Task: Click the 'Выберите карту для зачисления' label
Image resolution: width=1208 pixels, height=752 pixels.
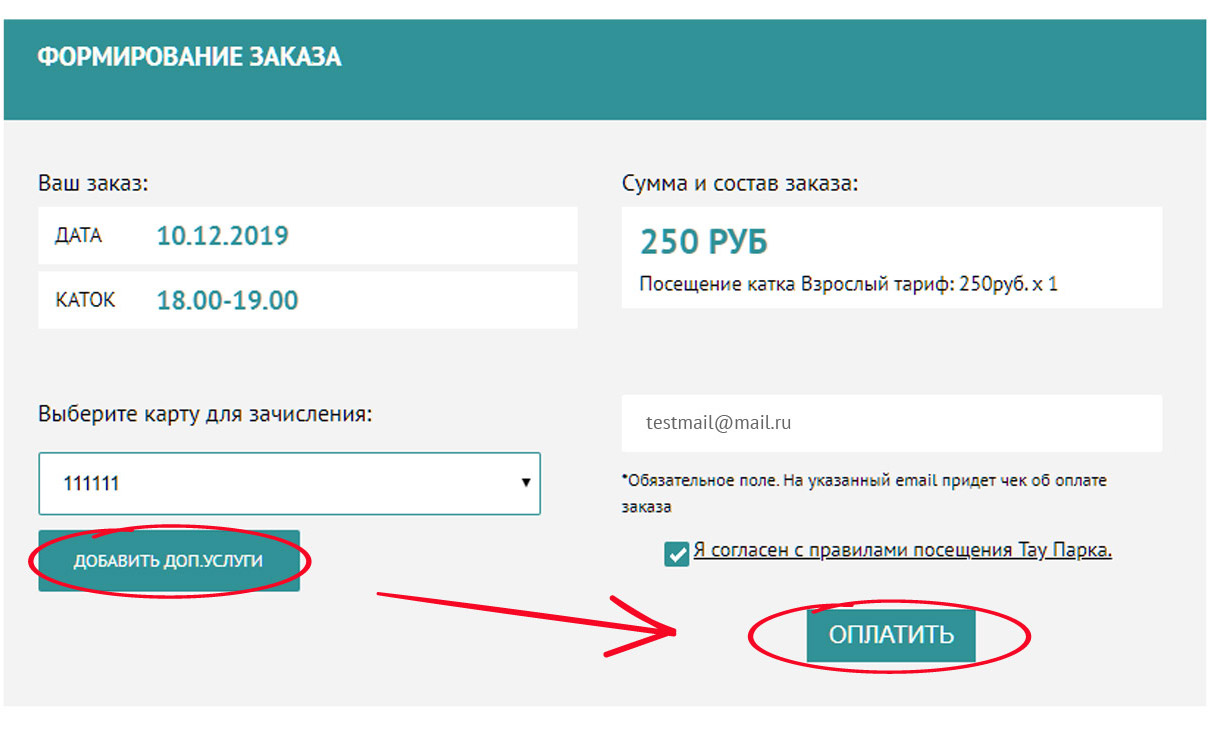Action: pyautogui.click(x=205, y=414)
